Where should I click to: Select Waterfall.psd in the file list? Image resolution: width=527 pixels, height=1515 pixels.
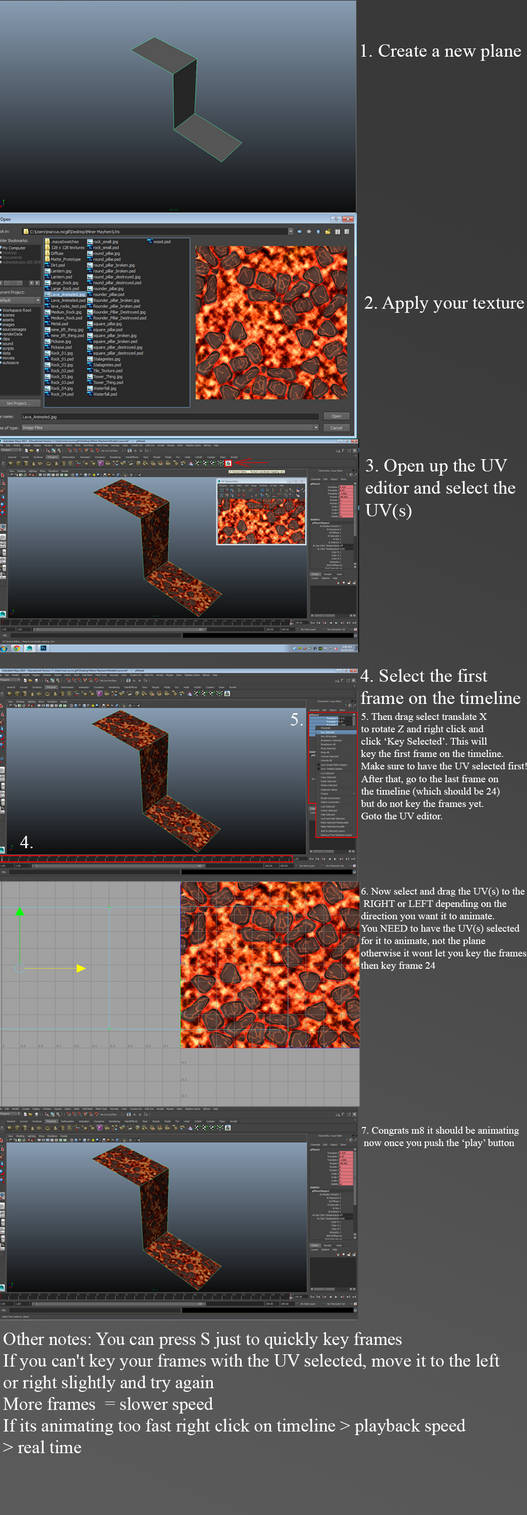[x=102, y=394]
